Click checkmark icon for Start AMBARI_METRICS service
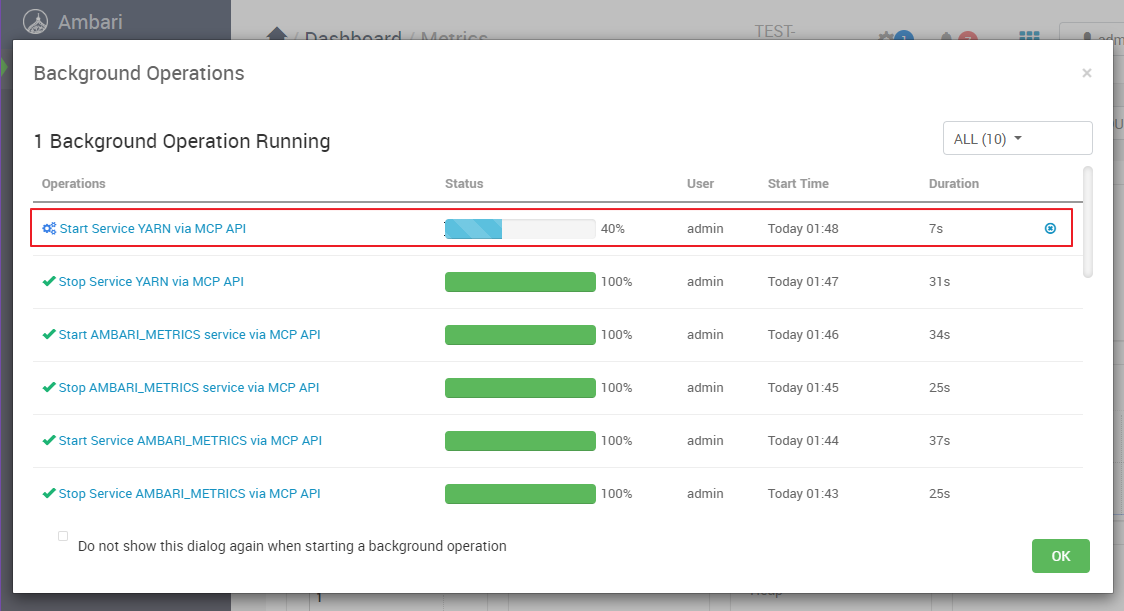 (x=49, y=335)
